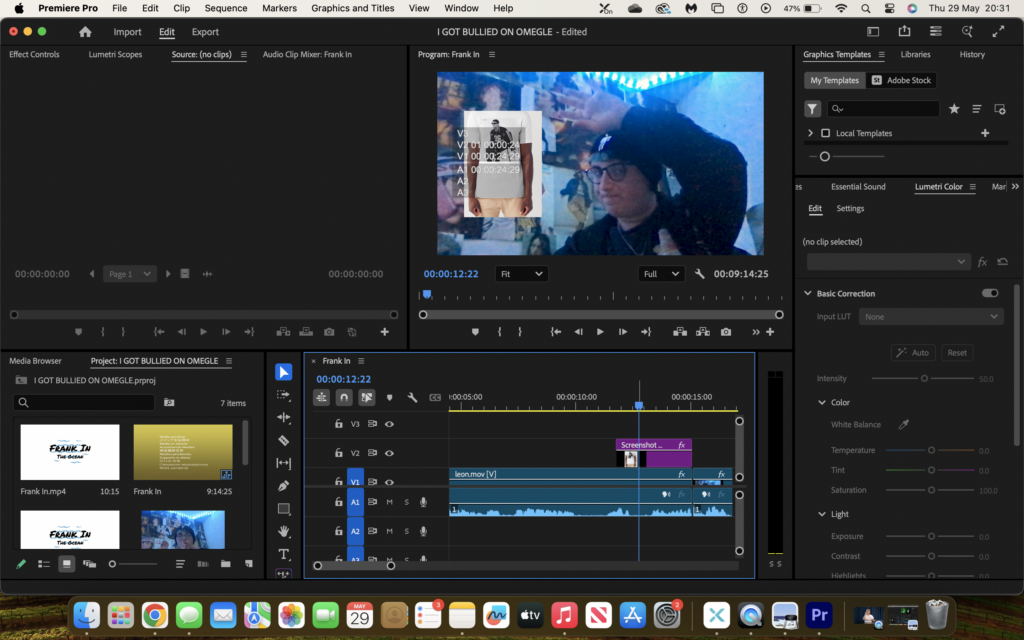Screen dimensions: 1024x640
Task: Export frame with camera icon in Program monitor
Action: coord(726,332)
